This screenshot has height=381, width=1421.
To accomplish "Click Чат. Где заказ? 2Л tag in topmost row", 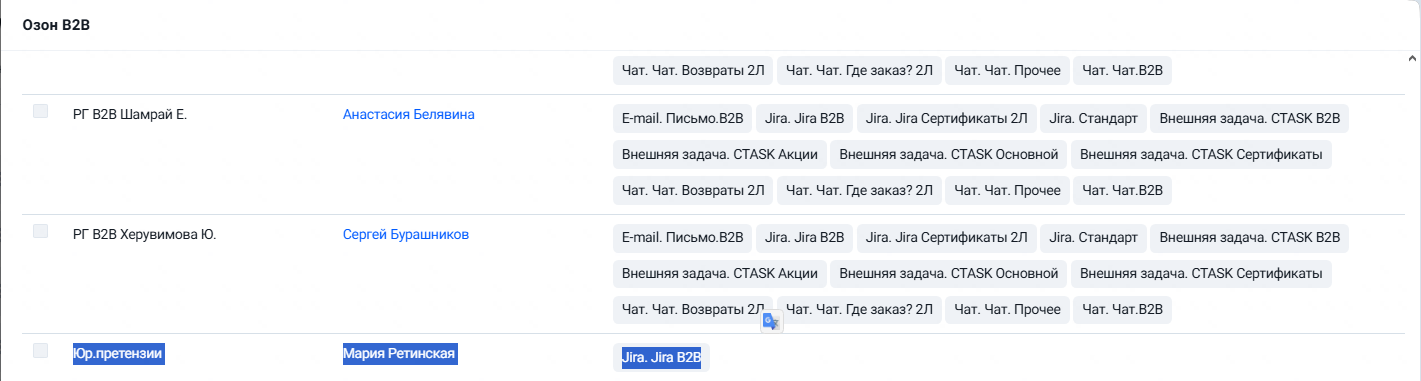I will click(x=859, y=70).
